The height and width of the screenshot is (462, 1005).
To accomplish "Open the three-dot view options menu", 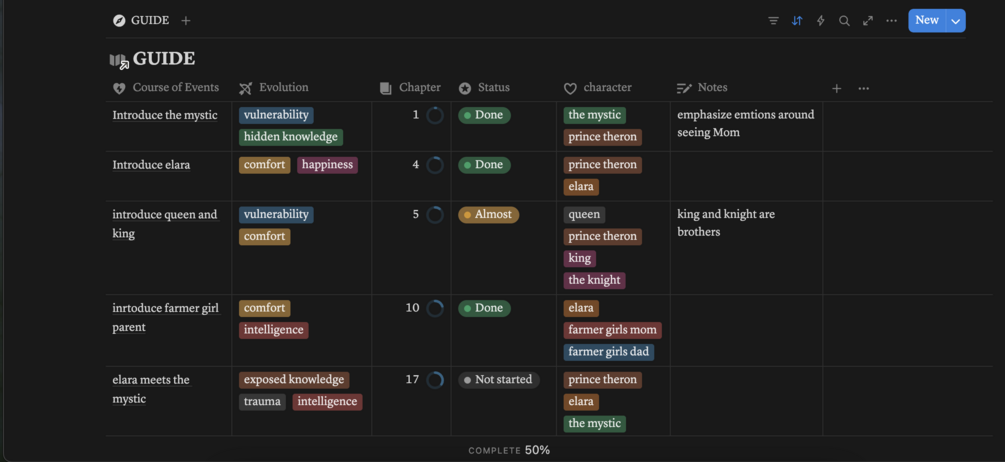I will pos(891,20).
